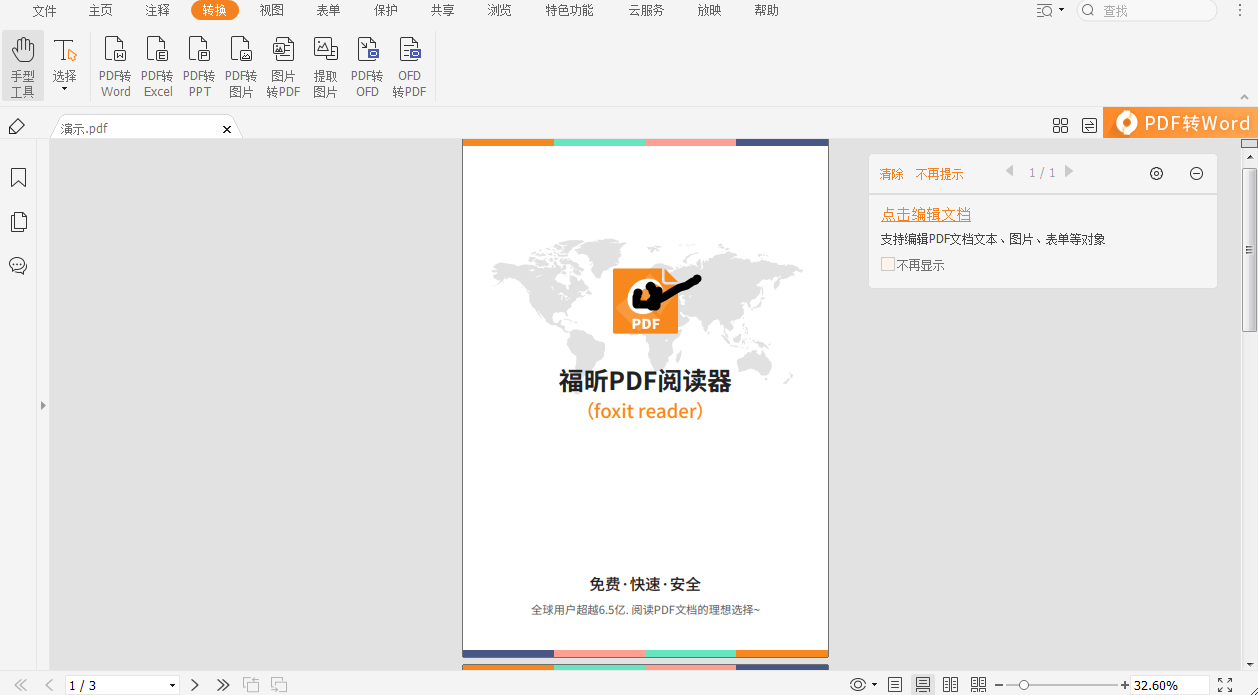This screenshot has height=695, width=1258.
Task: Convert PDF to PPT
Action: tap(199, 67)
